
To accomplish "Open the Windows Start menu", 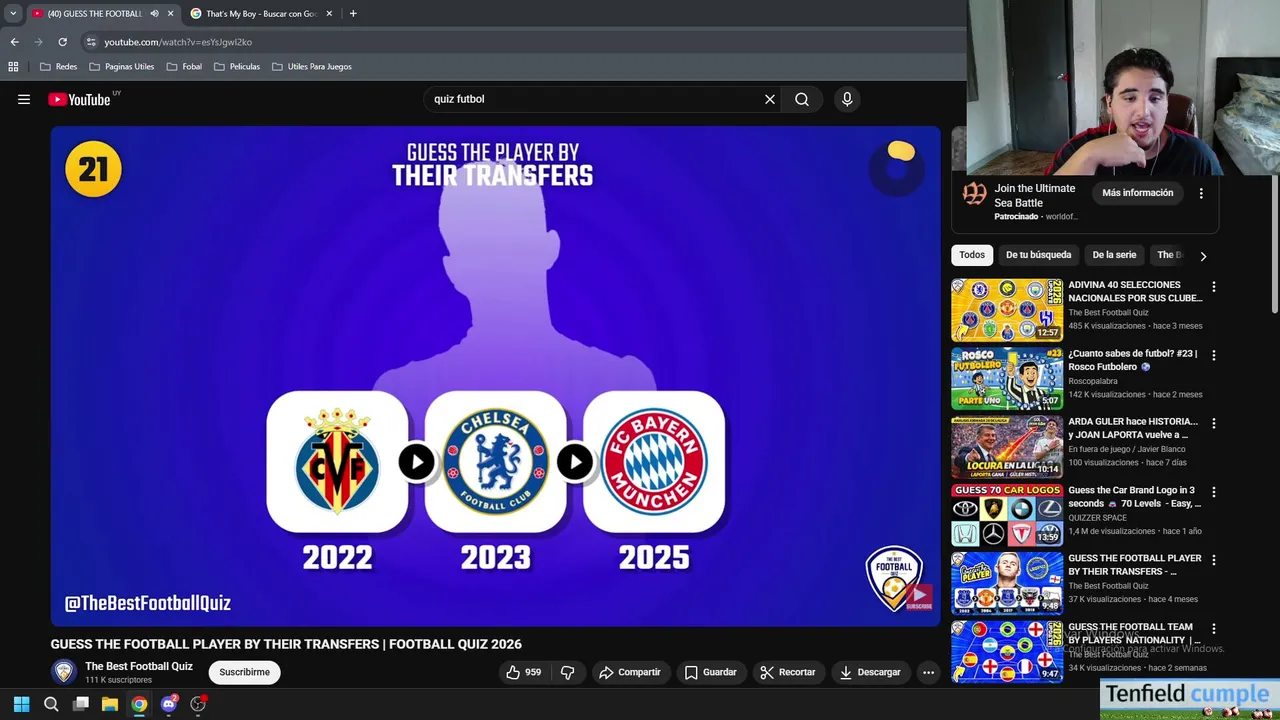I will pyautogui.click(x=21, y=704).
